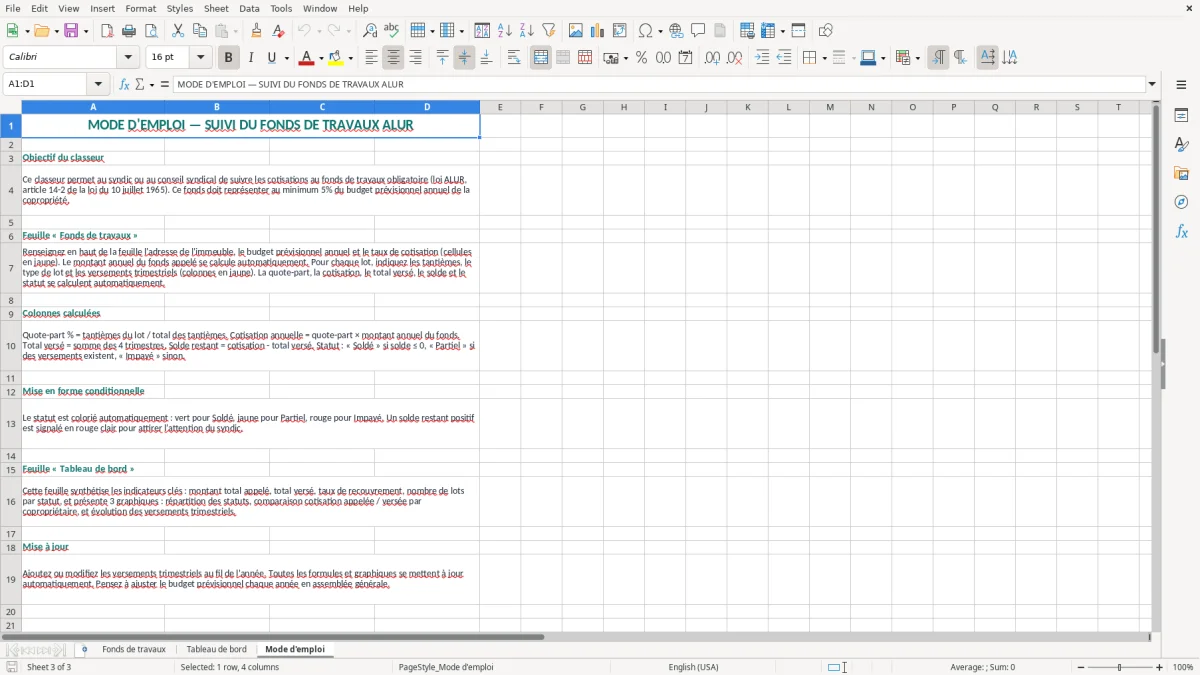Cut the selection with the scissors icon
The image size is (1200, 675).
pyautogui.click(x=178, y=31)
